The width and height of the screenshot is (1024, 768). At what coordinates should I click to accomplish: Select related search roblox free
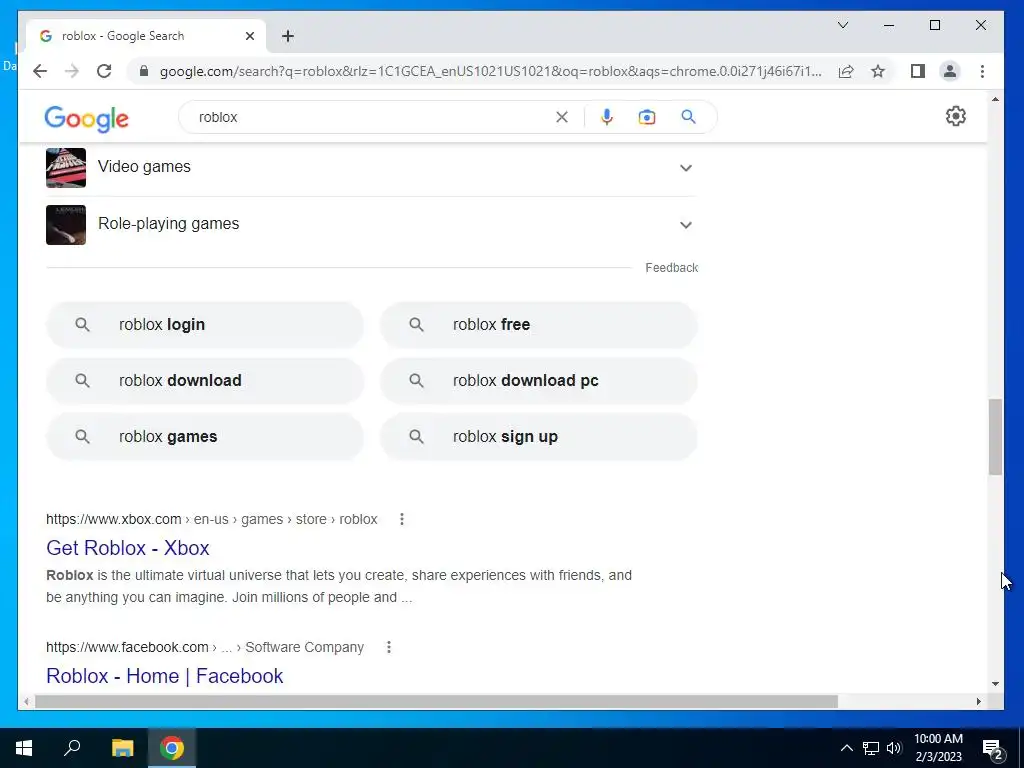[539, 325]
